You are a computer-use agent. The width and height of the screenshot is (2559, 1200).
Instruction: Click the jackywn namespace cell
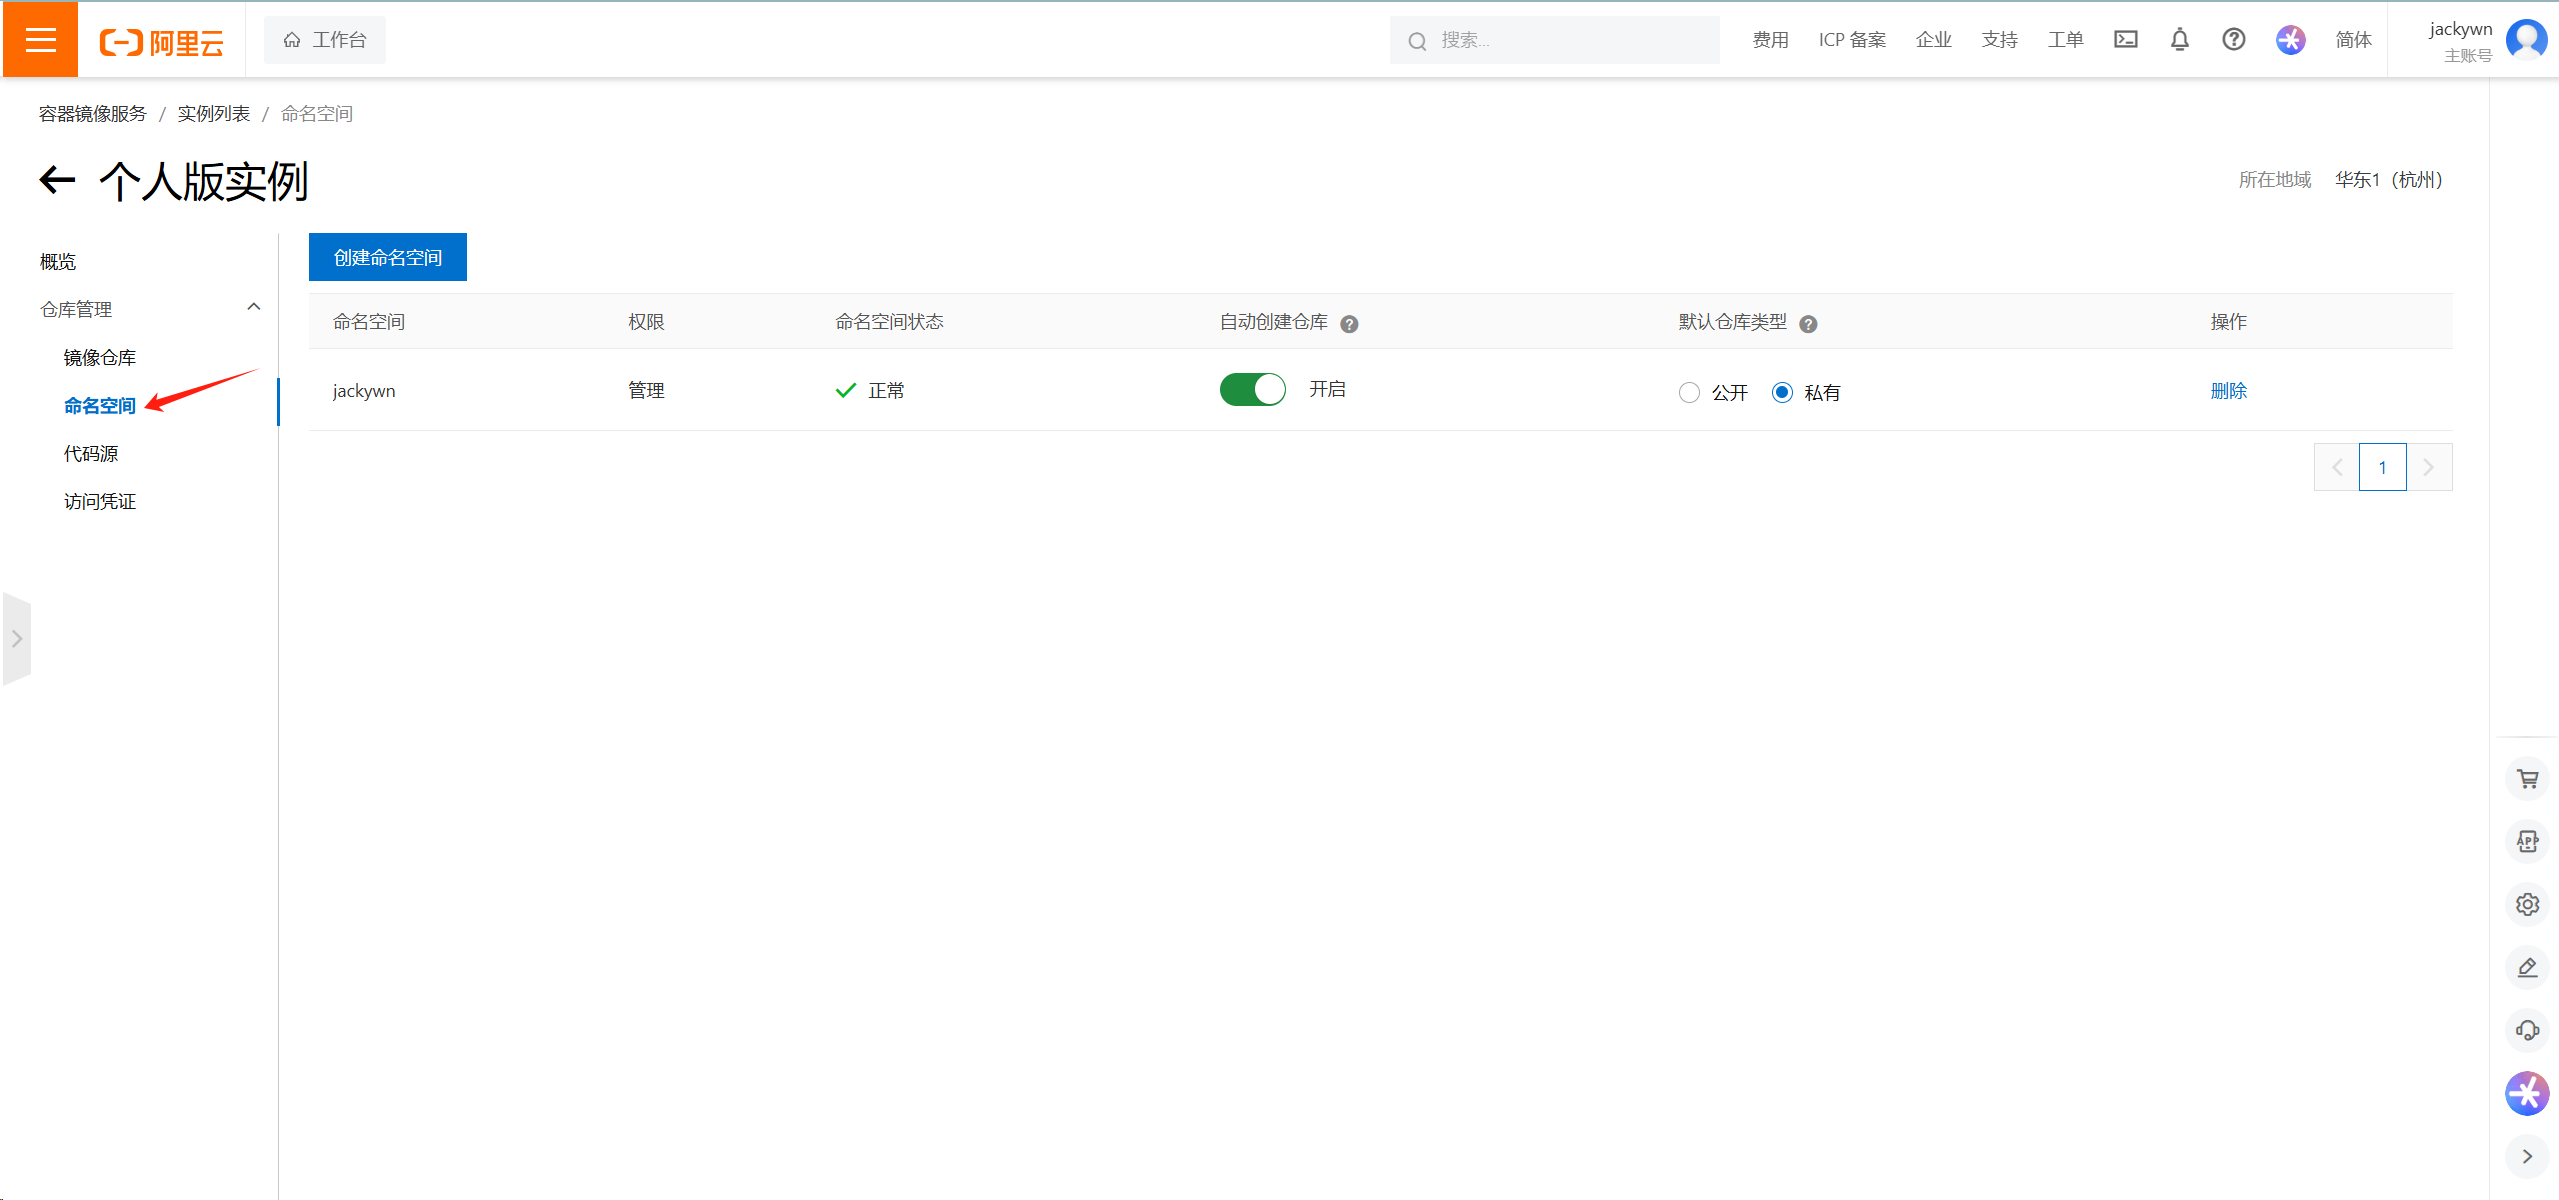coord(364,391)
